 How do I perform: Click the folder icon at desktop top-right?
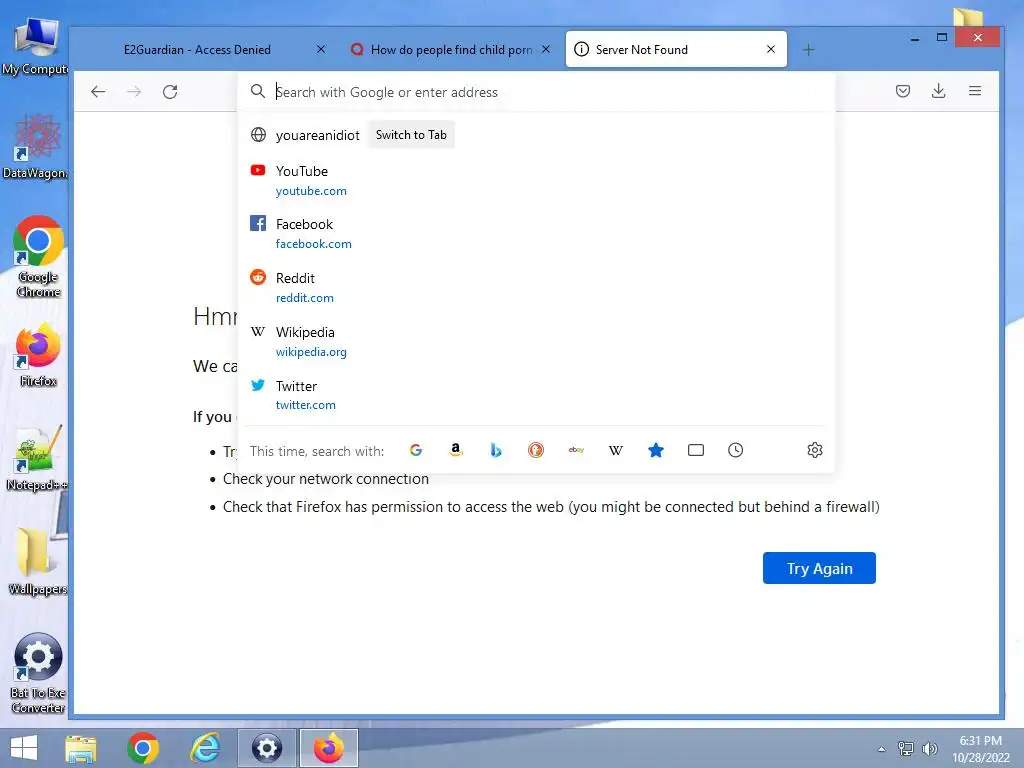(967, 17)
